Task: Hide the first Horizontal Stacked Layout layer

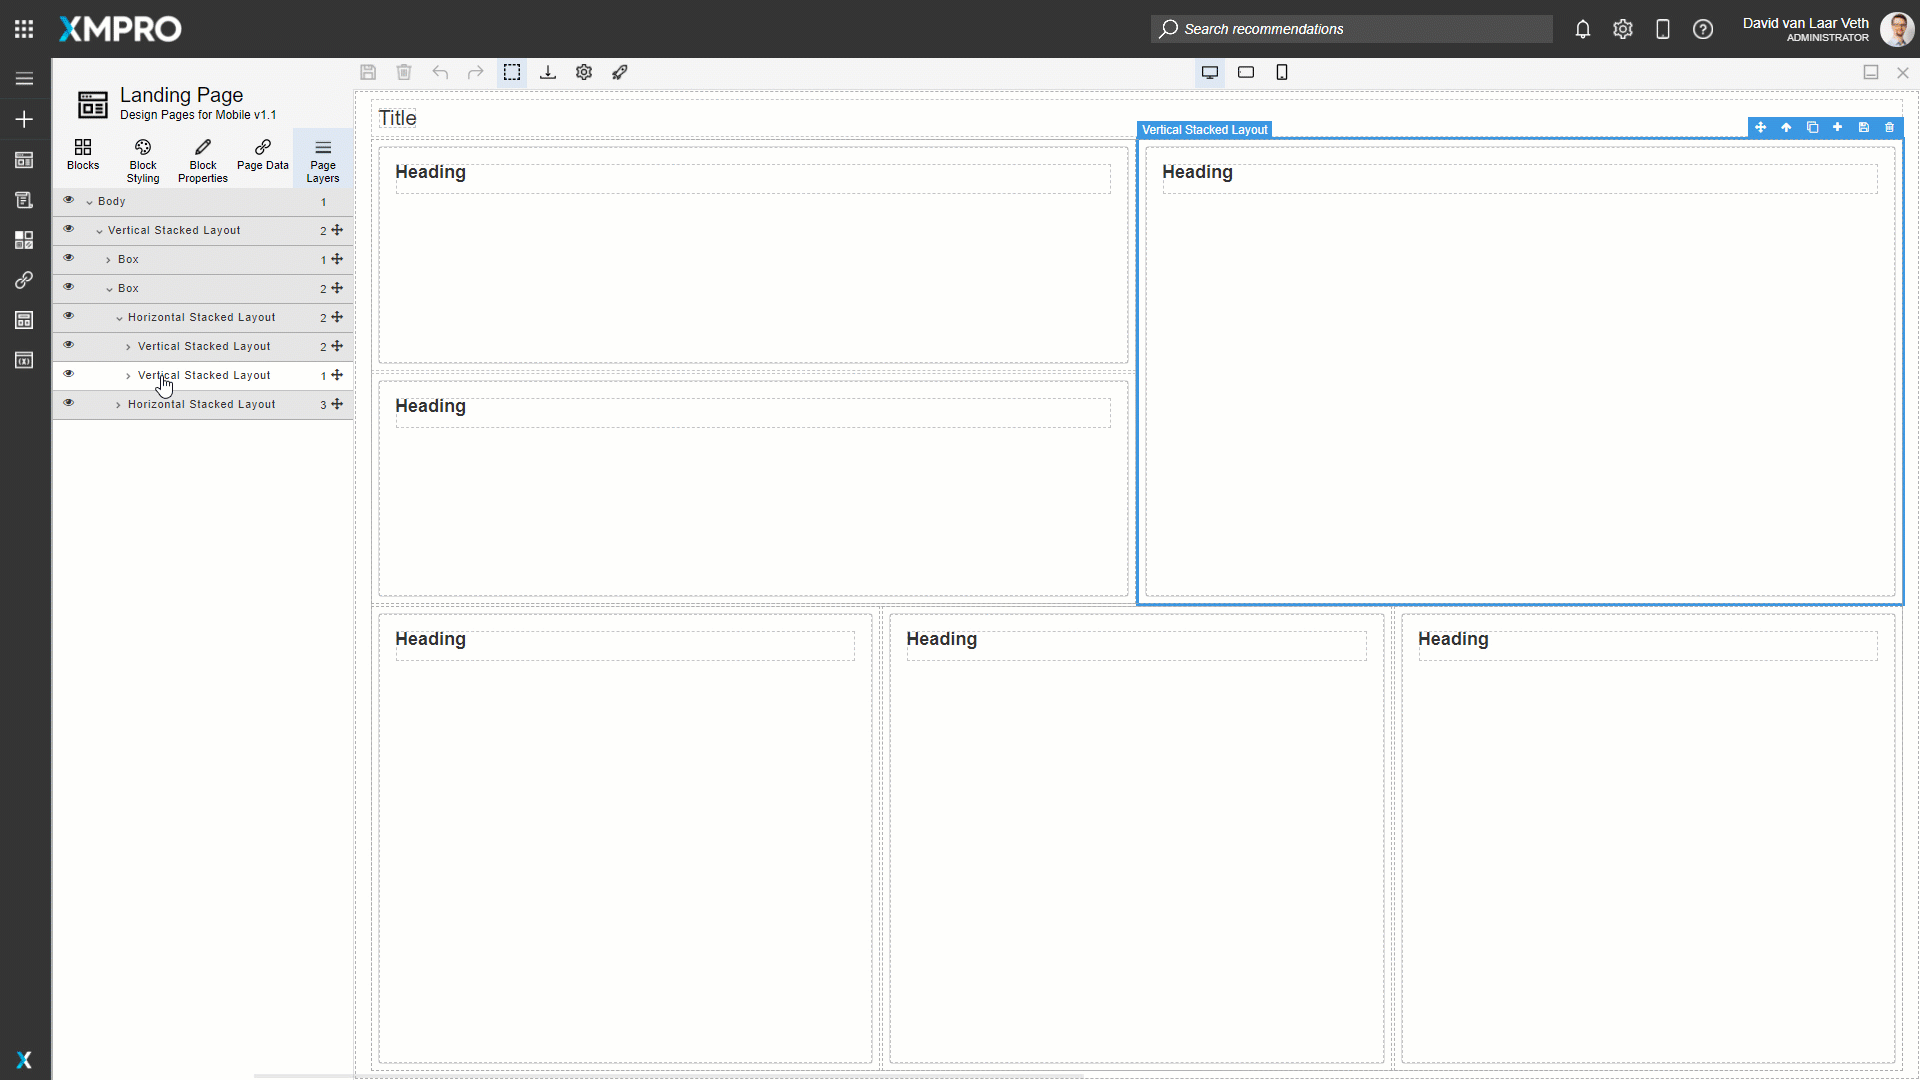Action: tap(69, 316)
